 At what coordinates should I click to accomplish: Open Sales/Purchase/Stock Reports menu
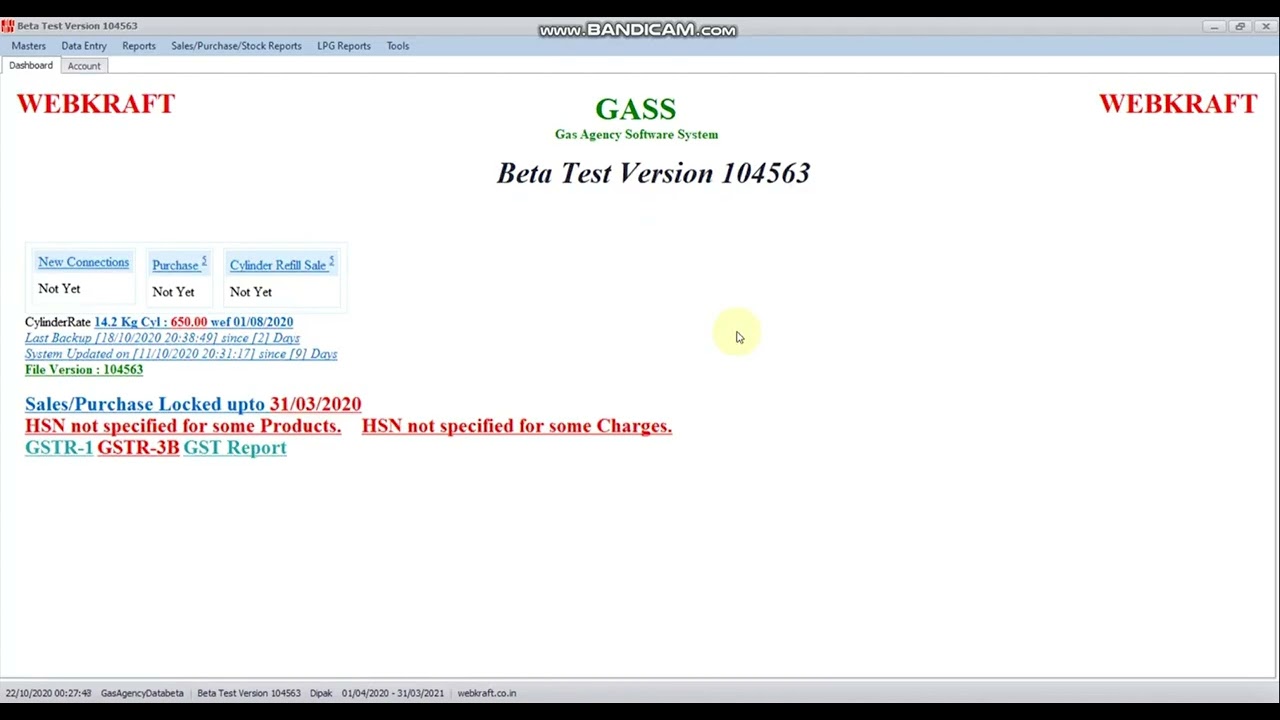click(x=236, y=46)
